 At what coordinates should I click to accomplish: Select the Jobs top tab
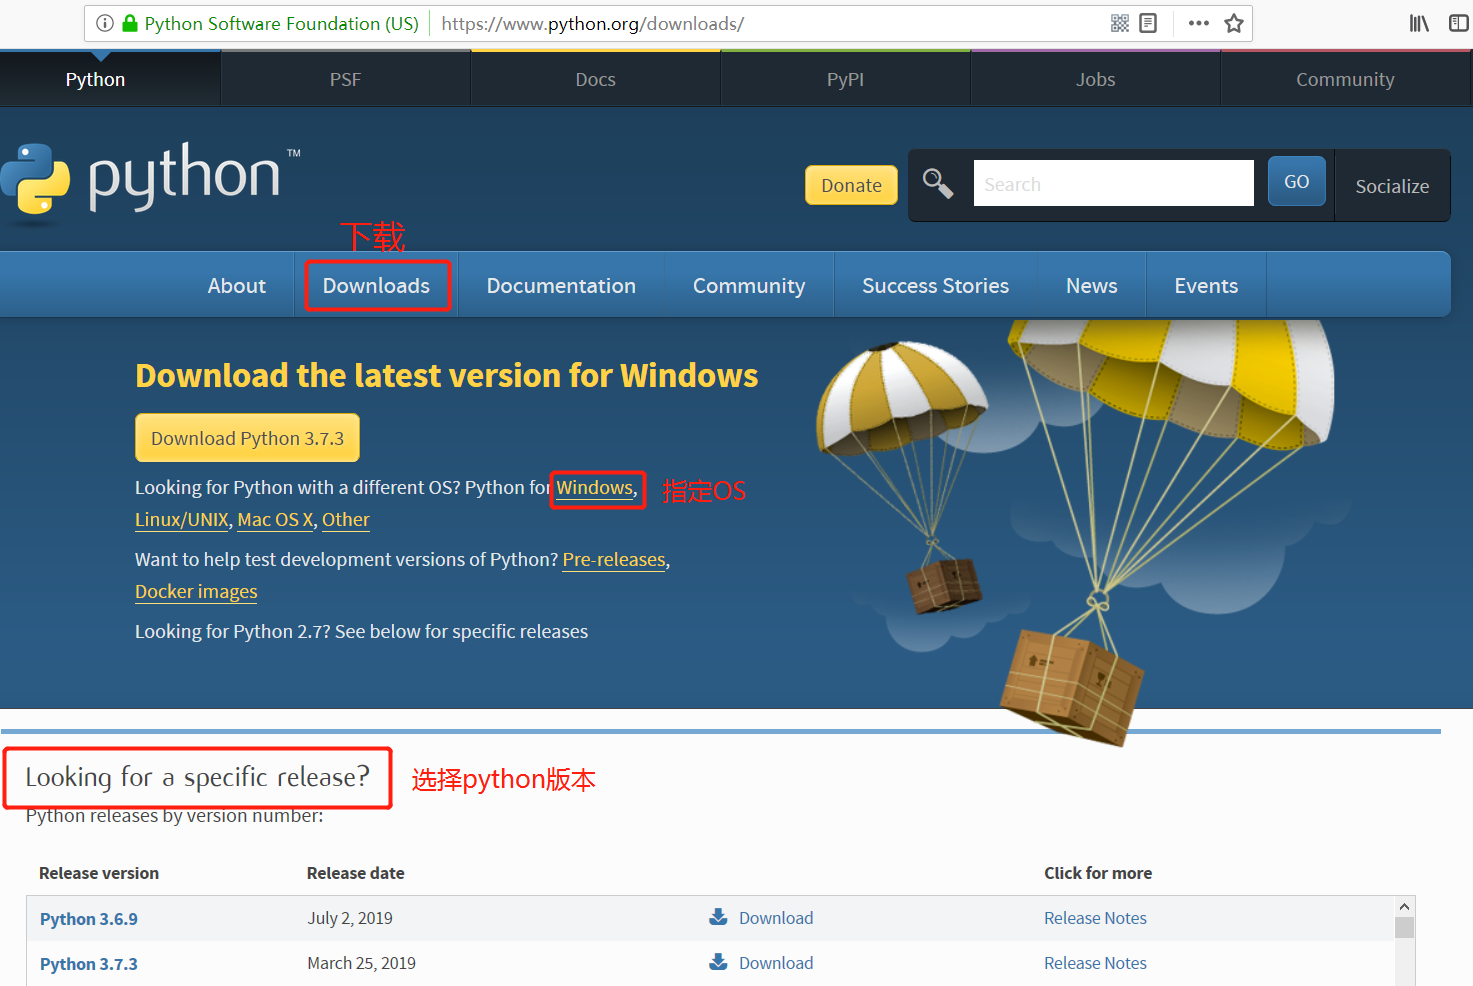coord(1095,79)
